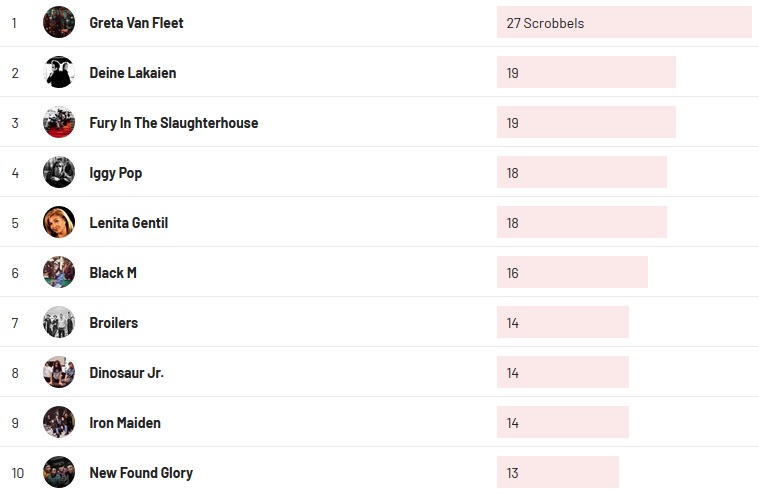Open the Greta Van Fleet artist link
Screen dimensions: 759x496
click(136, 22)
